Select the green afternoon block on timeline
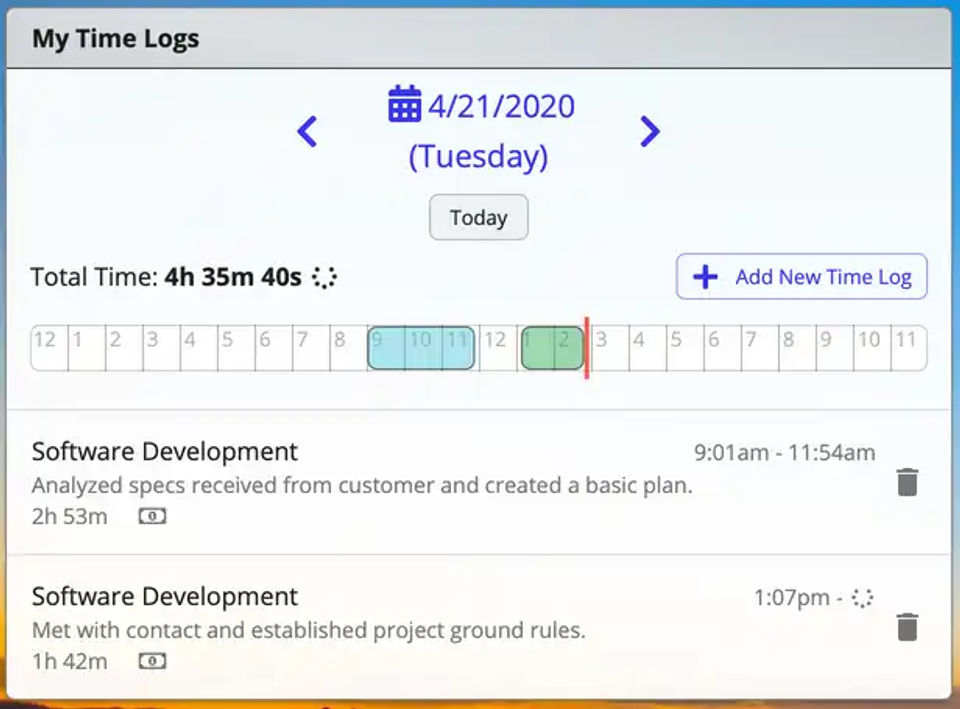The width and height of the screenshot is (960, 709). click(x=552, y=348)
